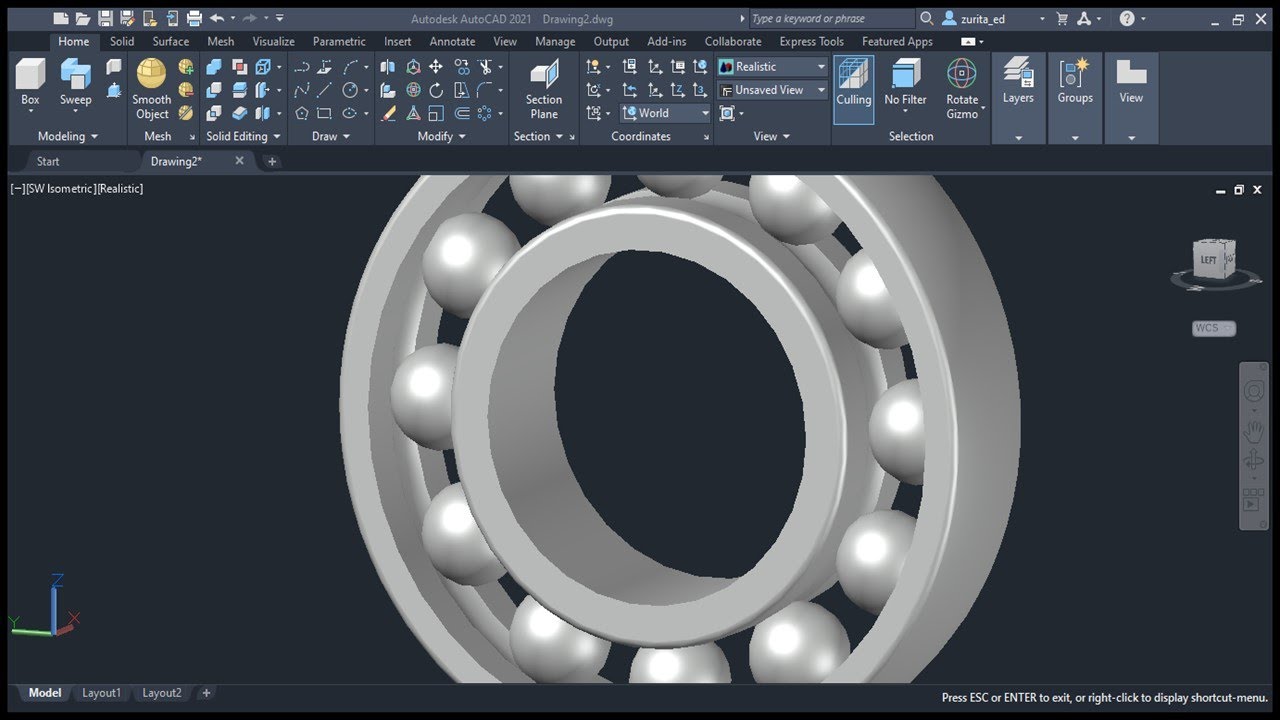
Task: Close the Drawing2 file tab
Action: tap(239, 160)
